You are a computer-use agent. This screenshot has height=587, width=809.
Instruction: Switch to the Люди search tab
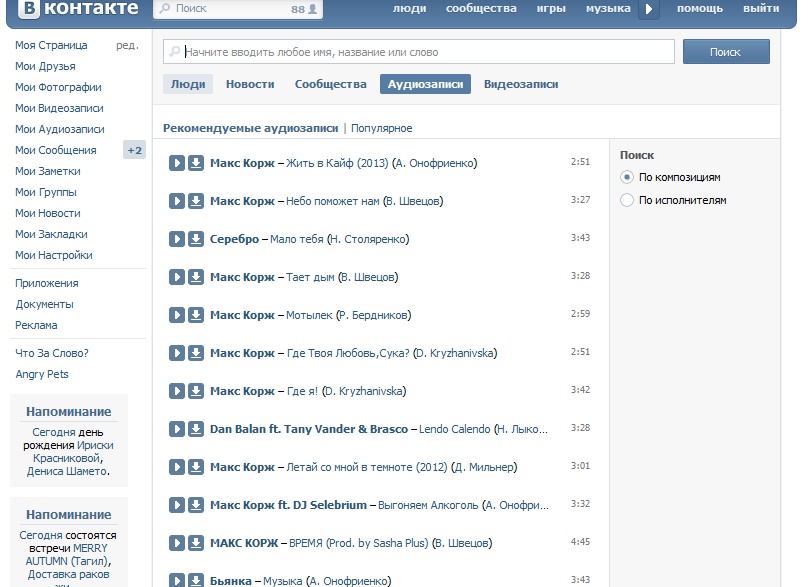coord(188,84)
